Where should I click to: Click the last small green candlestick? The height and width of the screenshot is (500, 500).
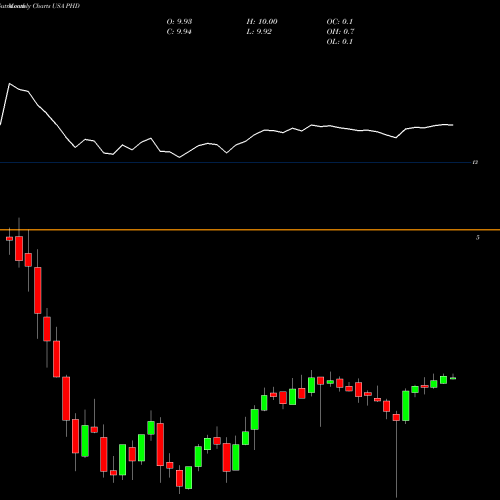tap(453, 378)
